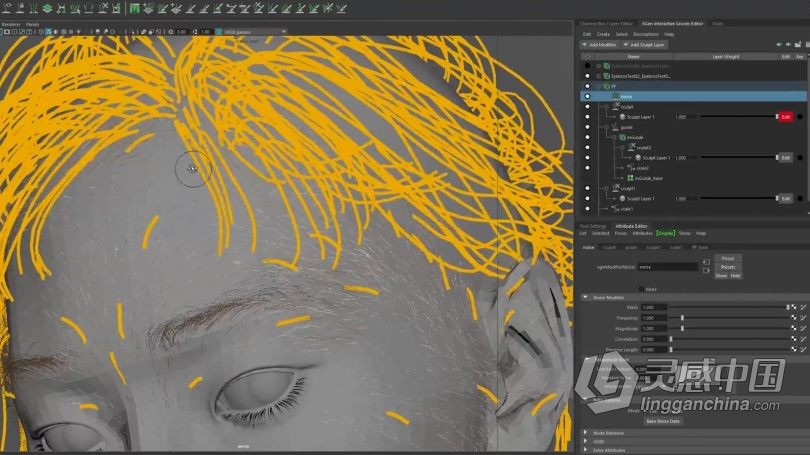Adjust the Frequency slider handle
810x455 pixels.
pos(682,318)
